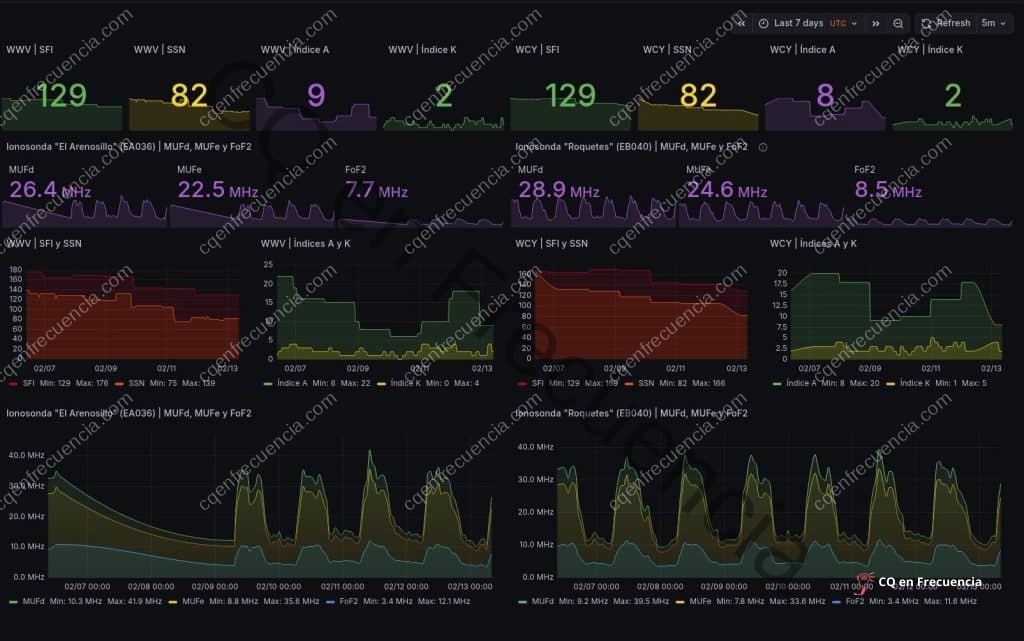Toggle SFI series in WWV legend
This screenshot has height=641, width=1024.
click(x=30, y=383)
